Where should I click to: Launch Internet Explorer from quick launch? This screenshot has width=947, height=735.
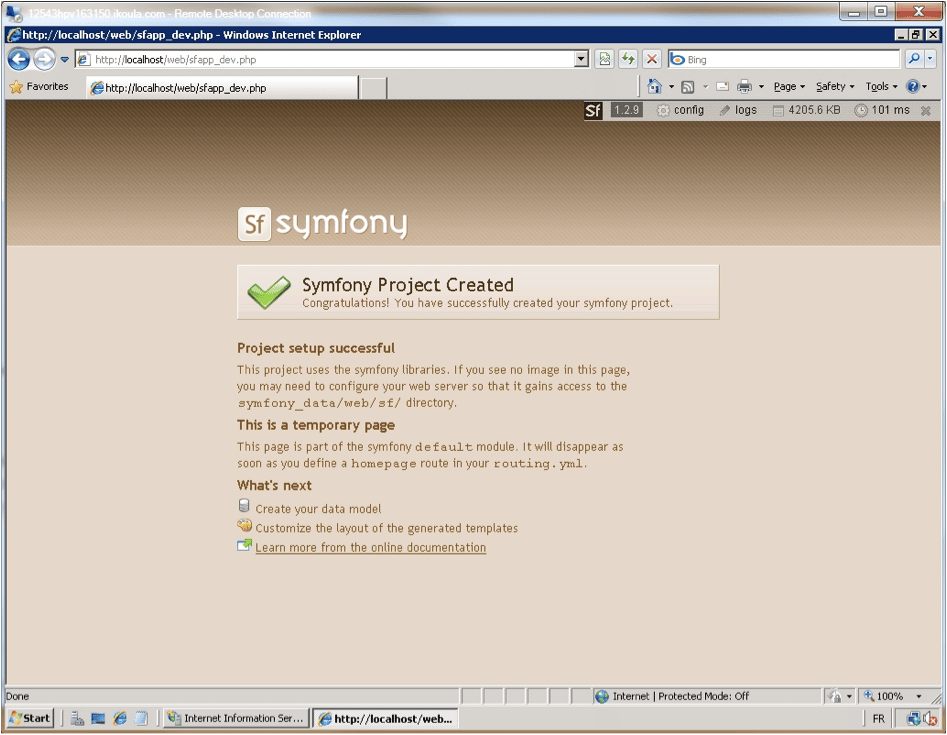tap(120, 719)
